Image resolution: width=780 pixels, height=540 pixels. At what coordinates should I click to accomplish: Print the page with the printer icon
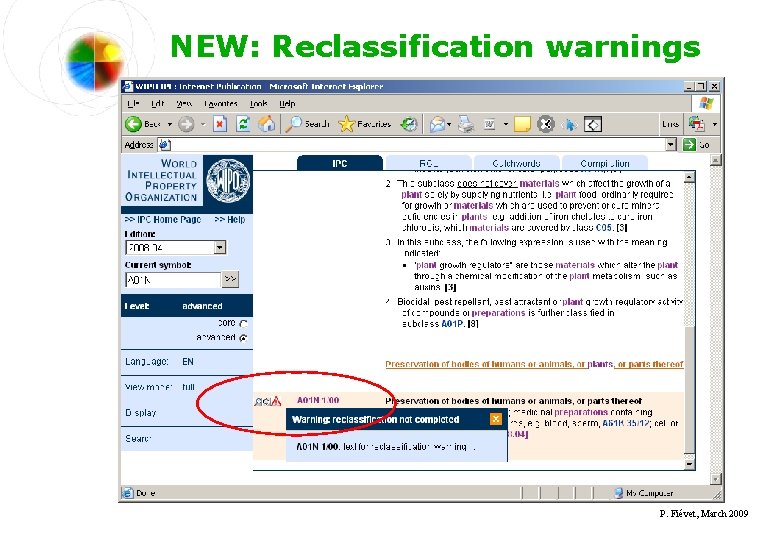pos(466,124)
